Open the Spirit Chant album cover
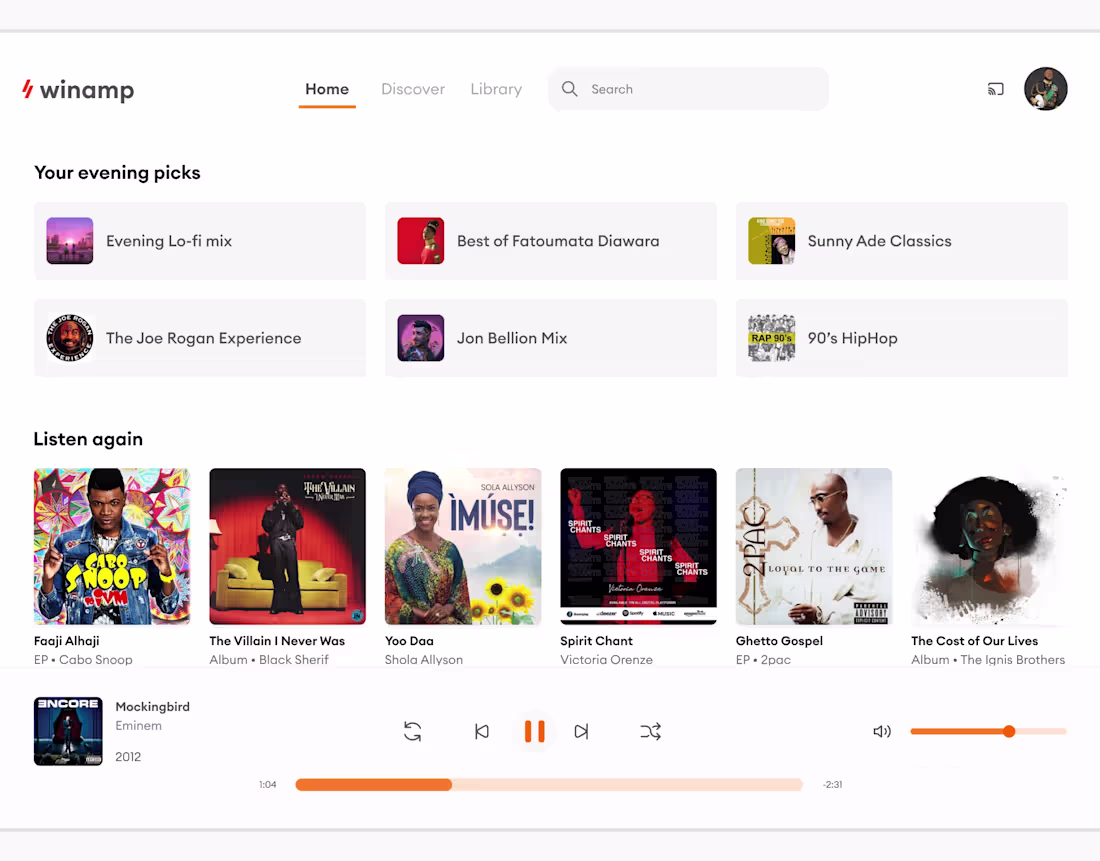 (638, 546)
